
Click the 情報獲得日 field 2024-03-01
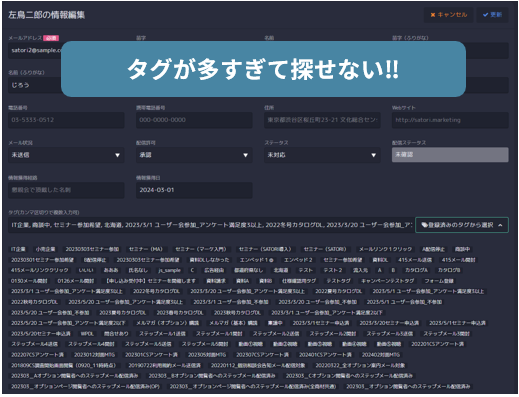click(194, 190)
